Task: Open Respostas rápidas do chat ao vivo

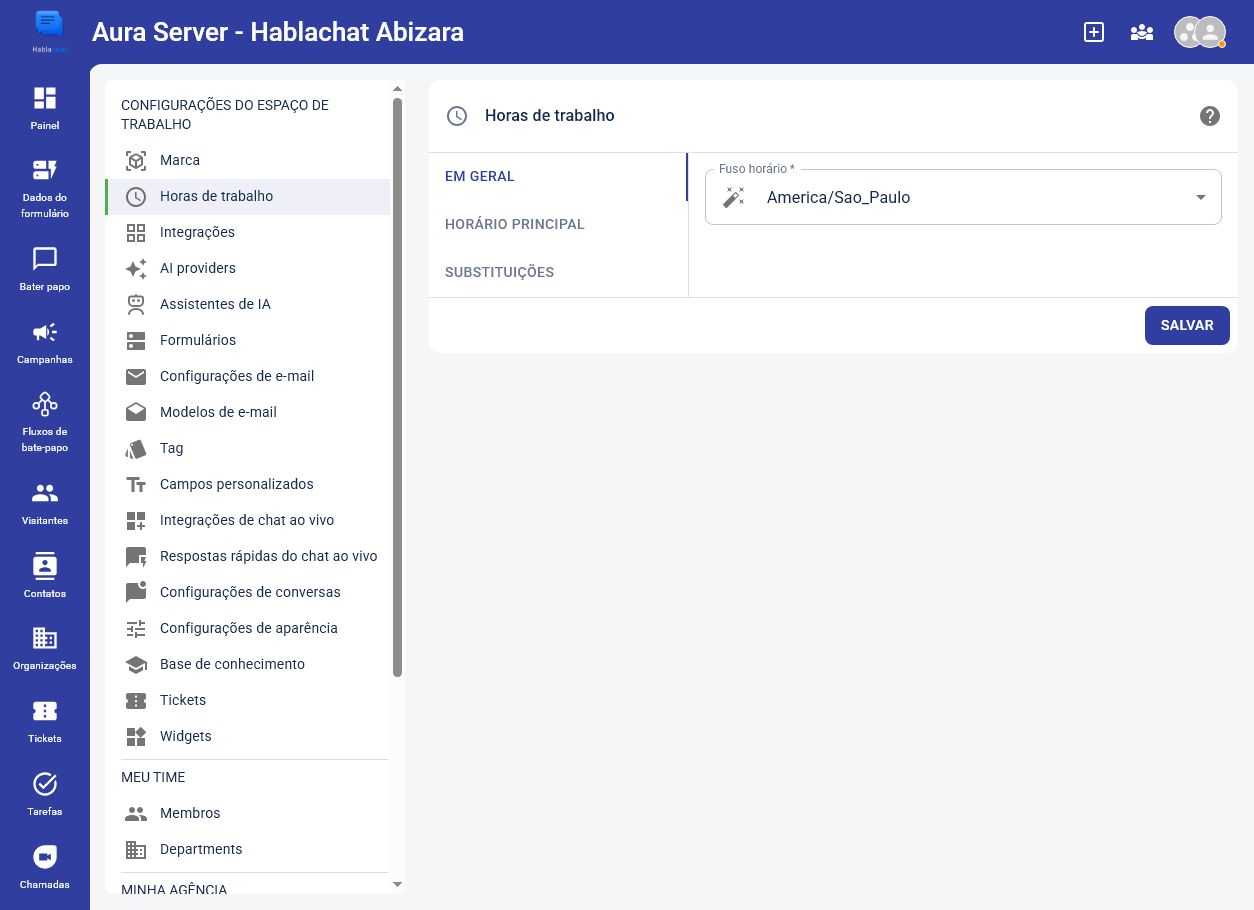Action: click(x=247, y=556)
